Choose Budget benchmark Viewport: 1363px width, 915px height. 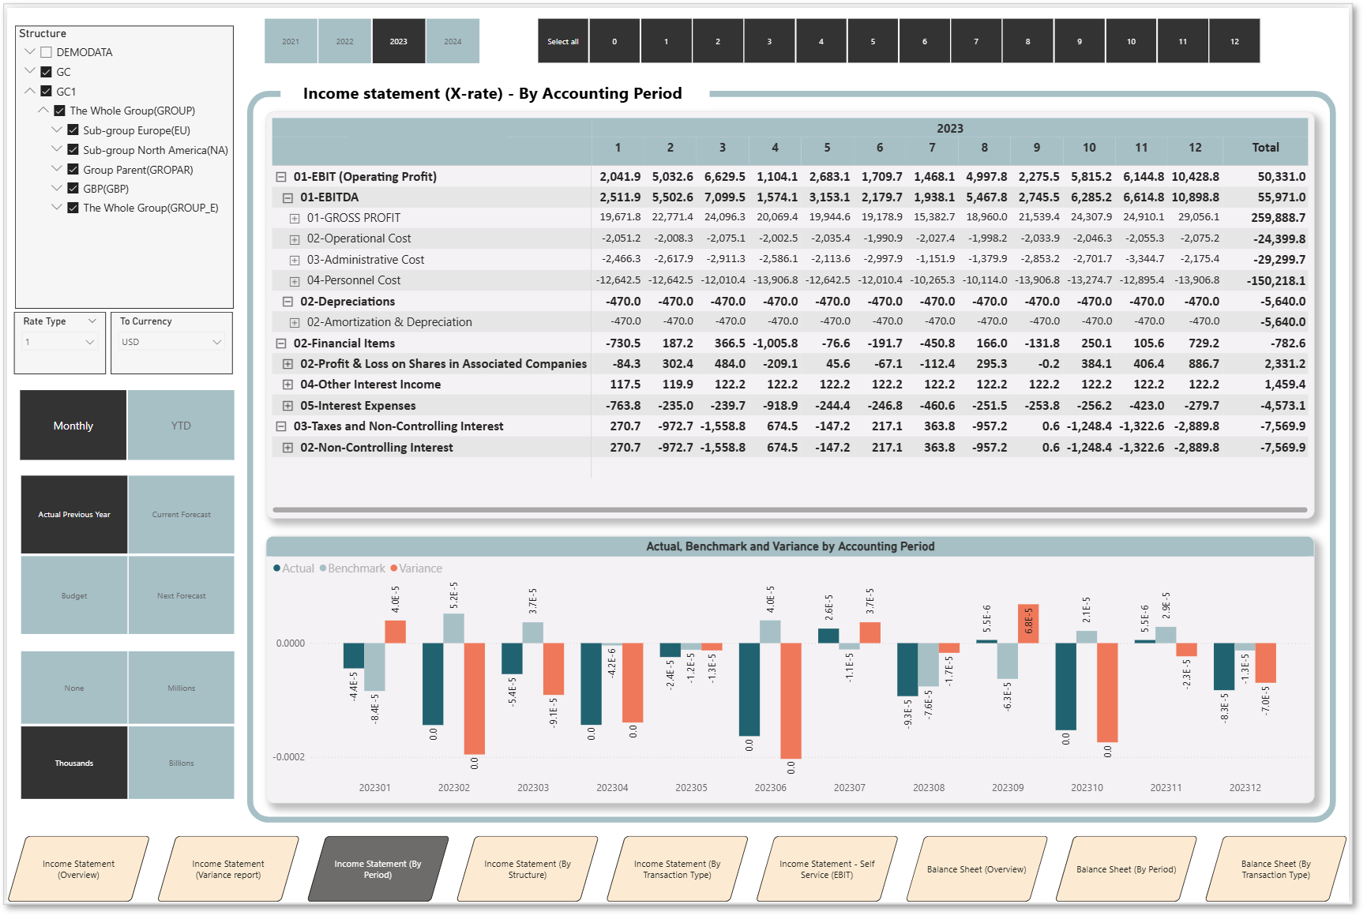point(74,595)
